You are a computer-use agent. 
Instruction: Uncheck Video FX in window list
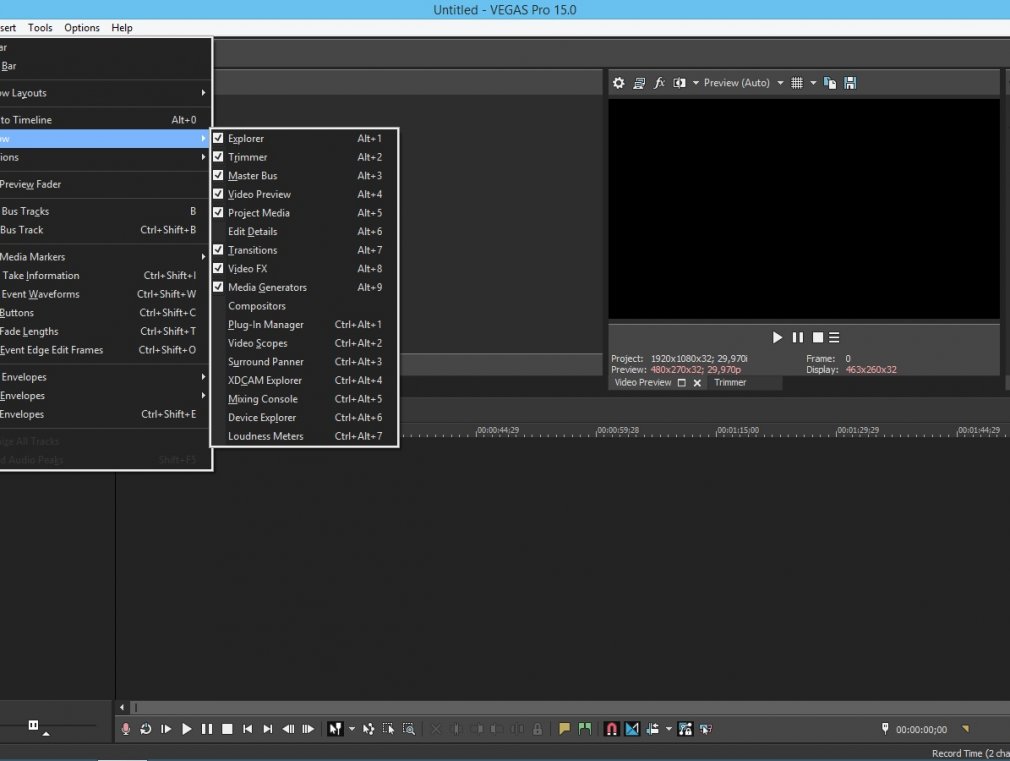[218, 269]
